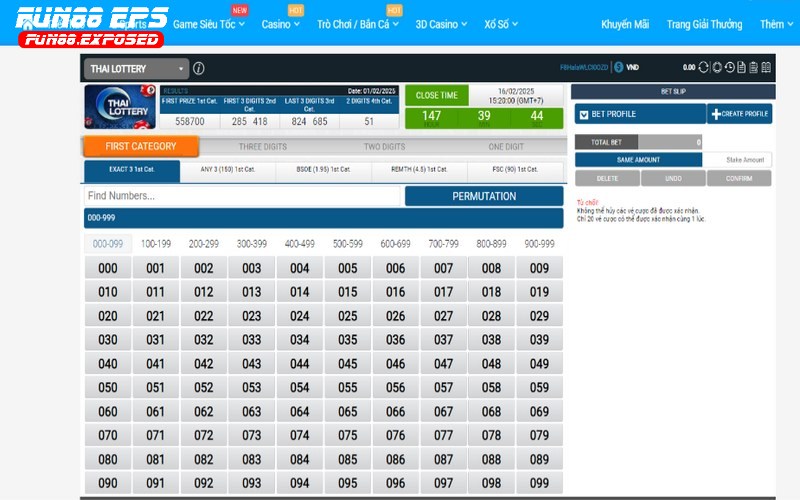Click the Close Time label

tap(437, 95)
